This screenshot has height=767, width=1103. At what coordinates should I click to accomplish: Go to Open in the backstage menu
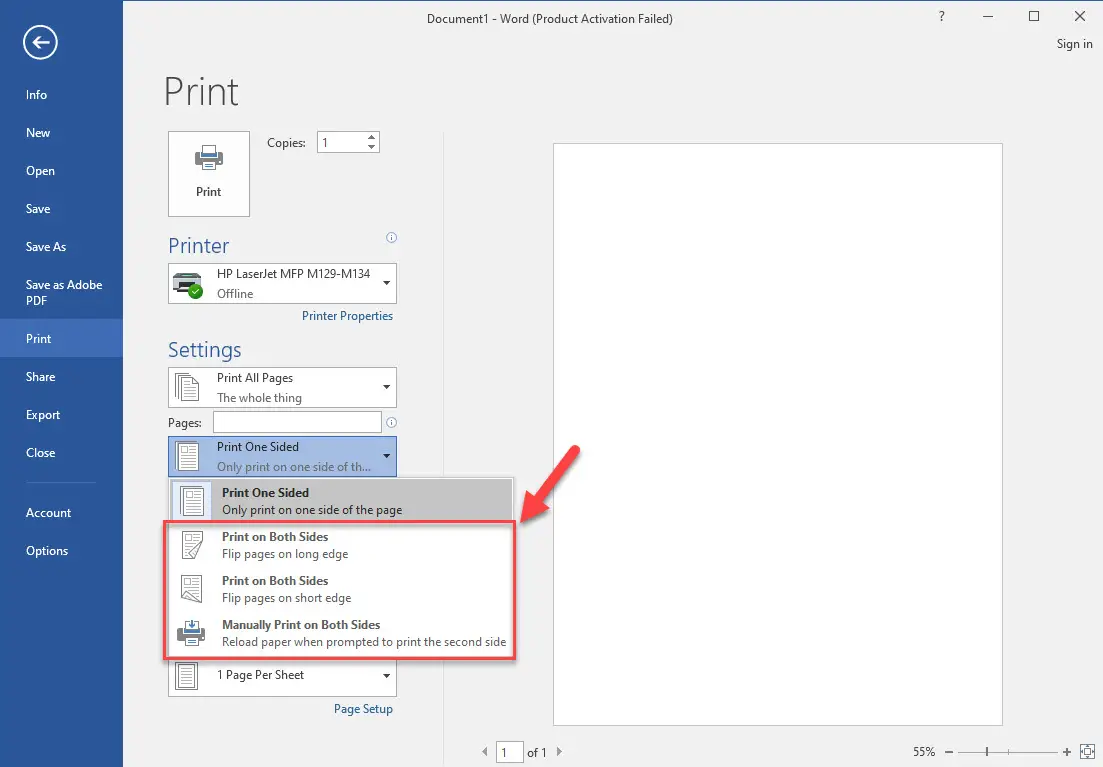61,171
